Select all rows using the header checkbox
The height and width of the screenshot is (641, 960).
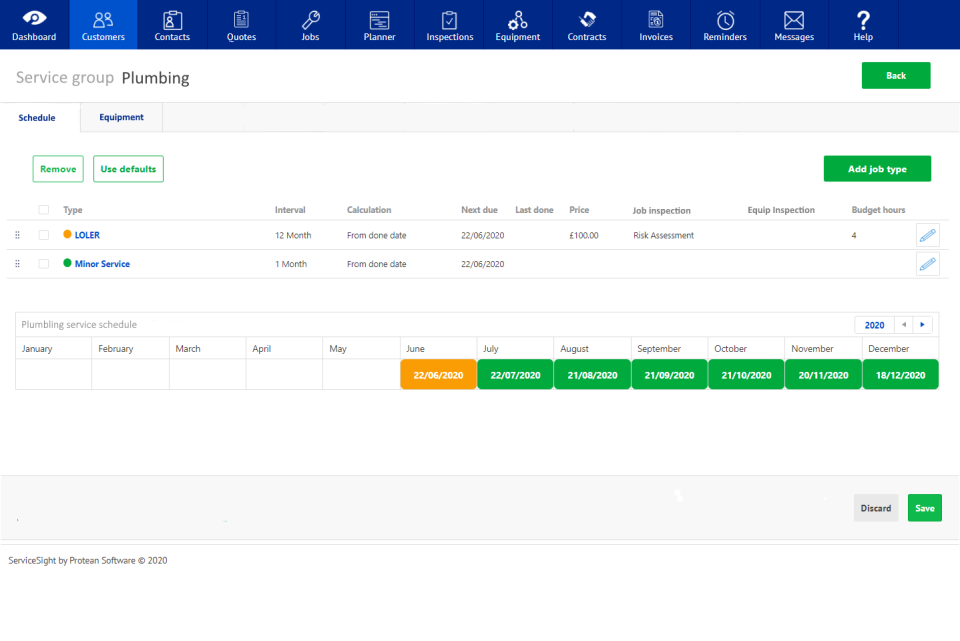tap(44, 210)
